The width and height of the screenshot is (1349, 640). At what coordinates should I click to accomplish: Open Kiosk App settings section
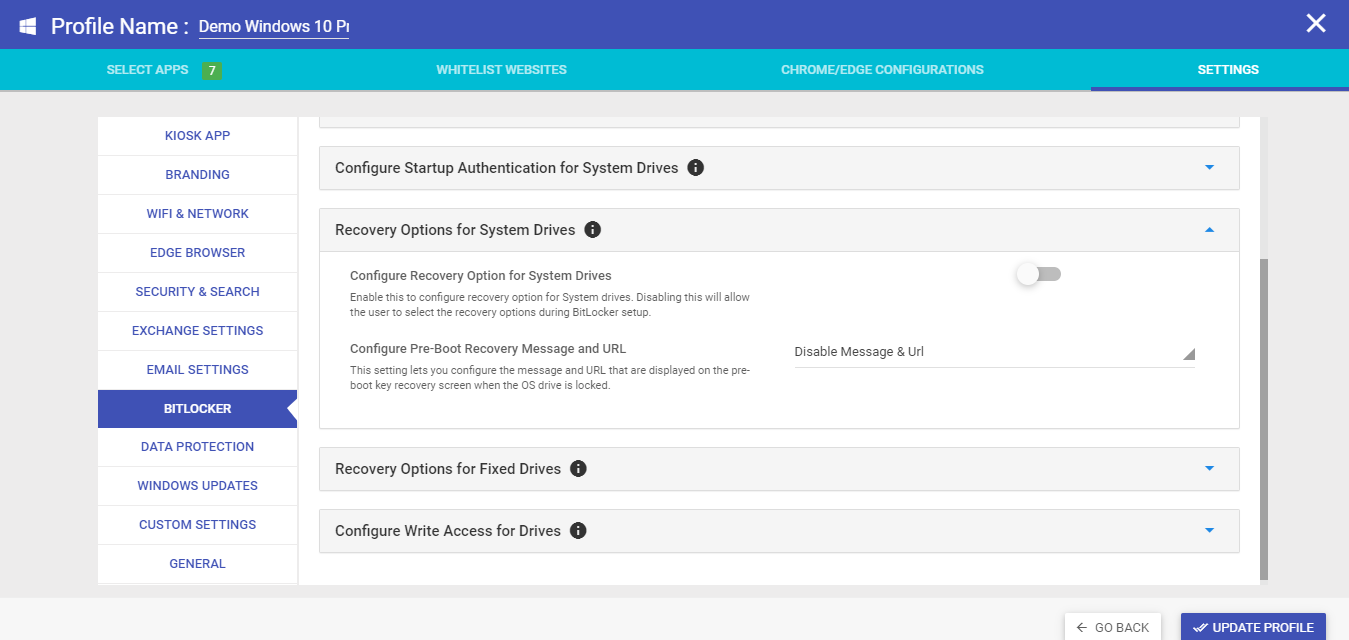click(198, 136)
